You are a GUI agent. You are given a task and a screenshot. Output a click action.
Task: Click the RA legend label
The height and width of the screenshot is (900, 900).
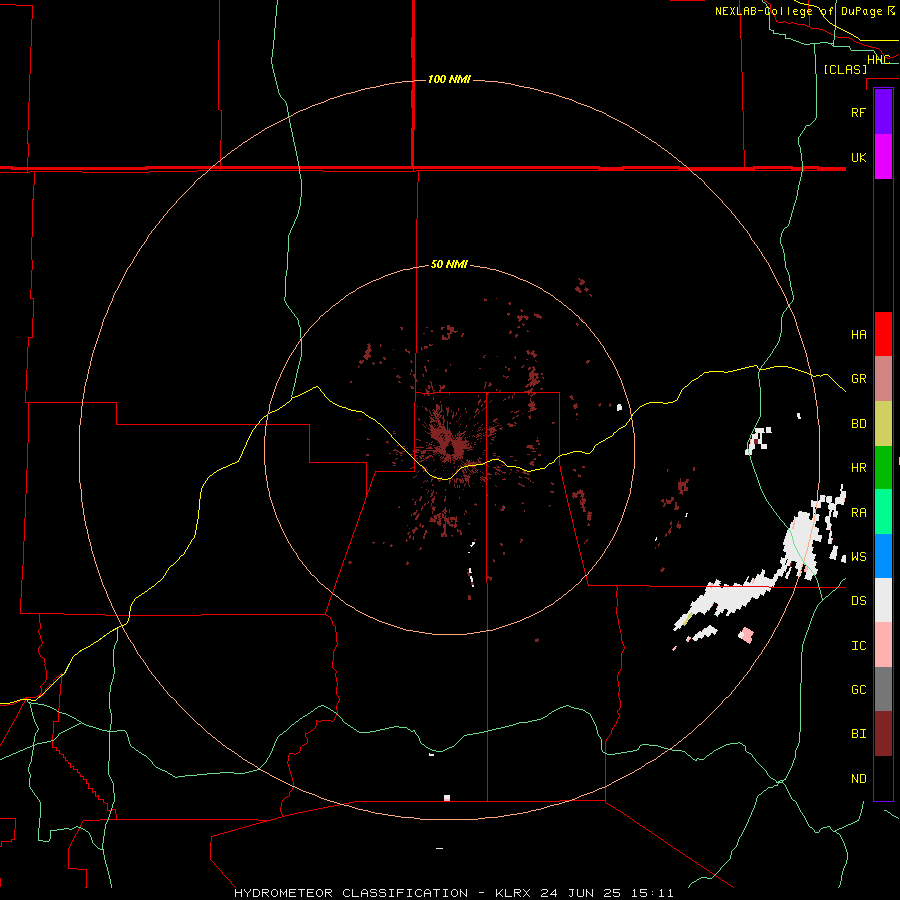858,513
